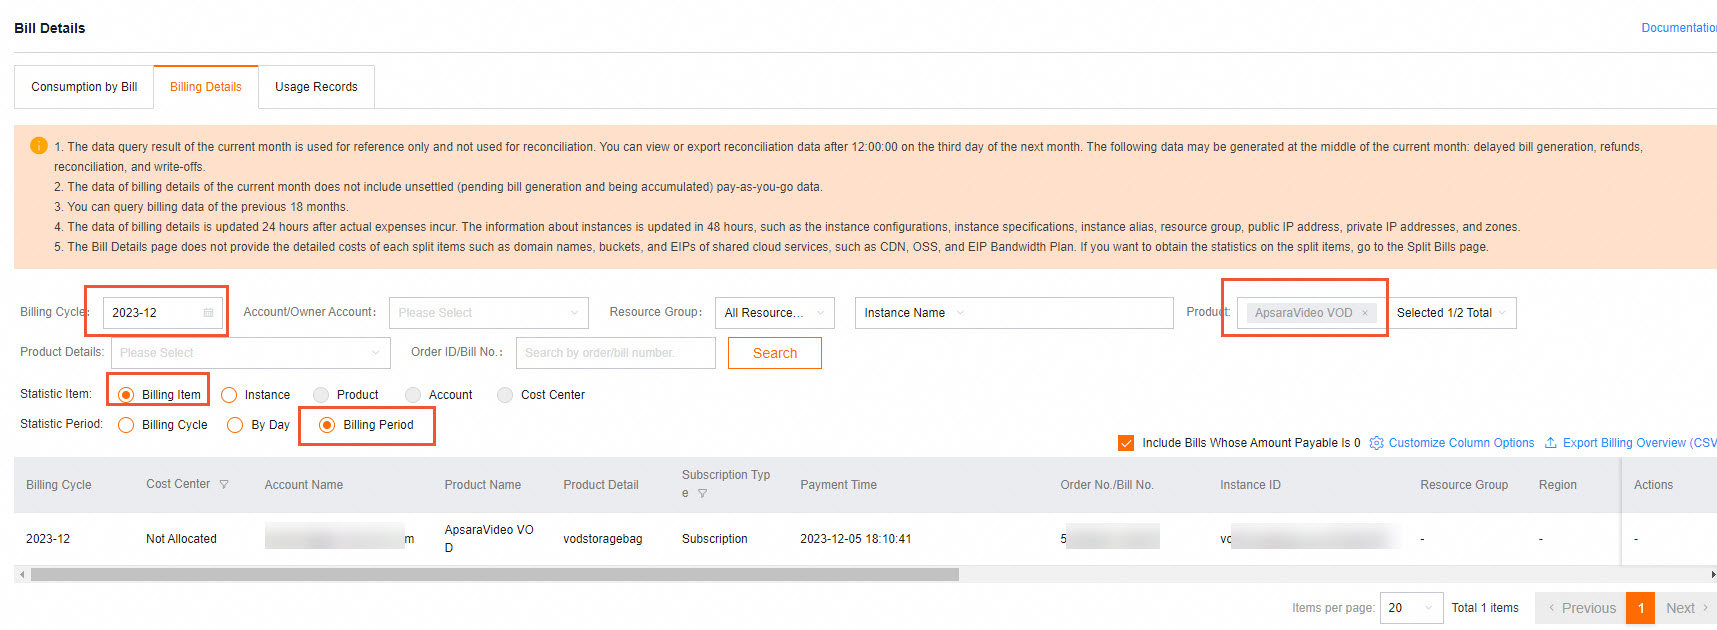1717x630 pixels.
Task: Switch to Consumption by Bill tab
Action: click(x=84, y=87)
